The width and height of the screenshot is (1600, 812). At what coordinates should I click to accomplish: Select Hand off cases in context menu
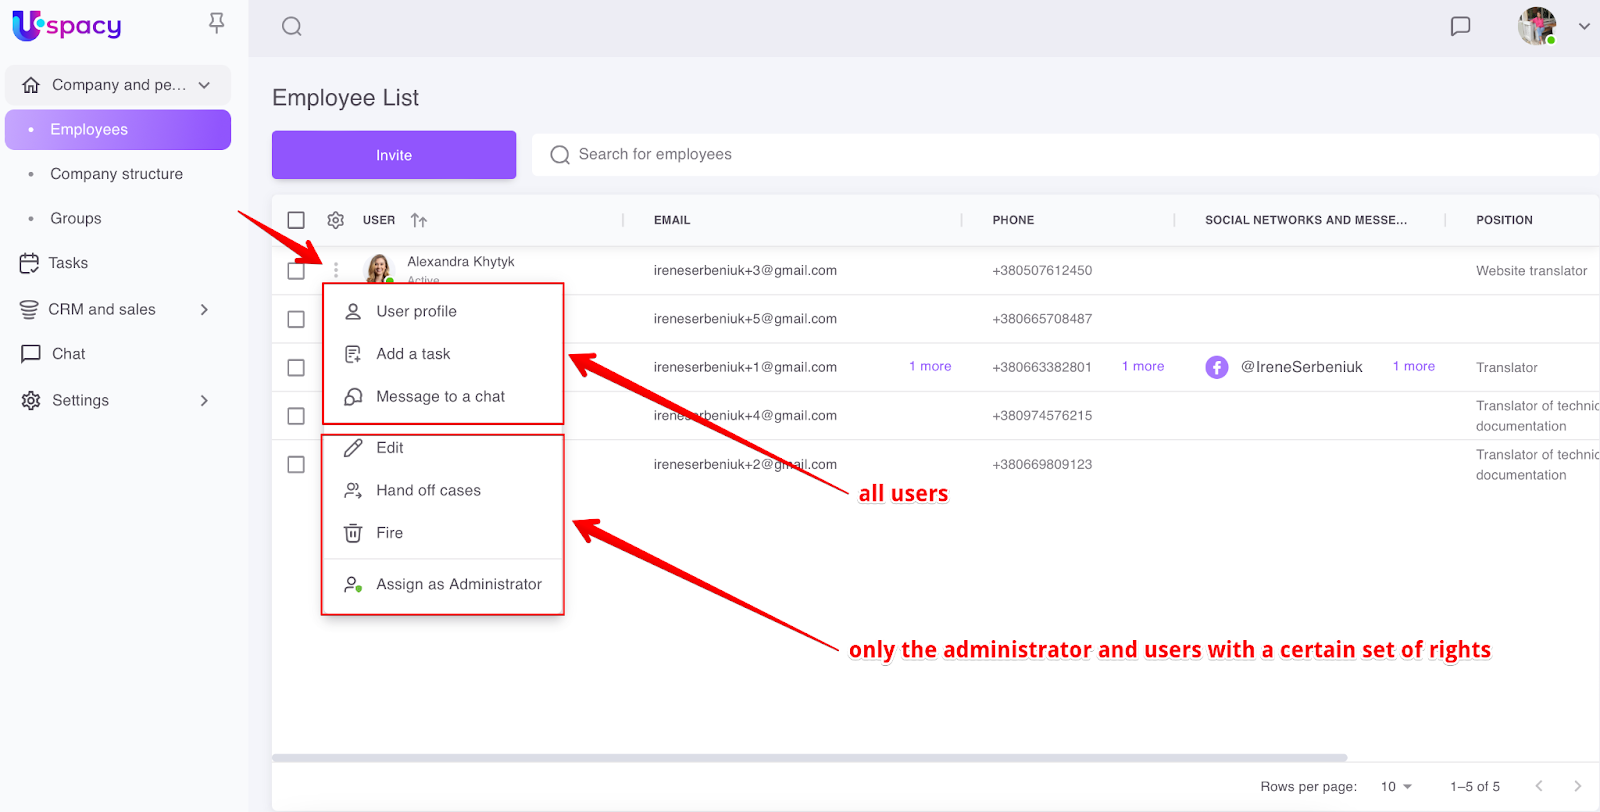[x=428, y=490]
